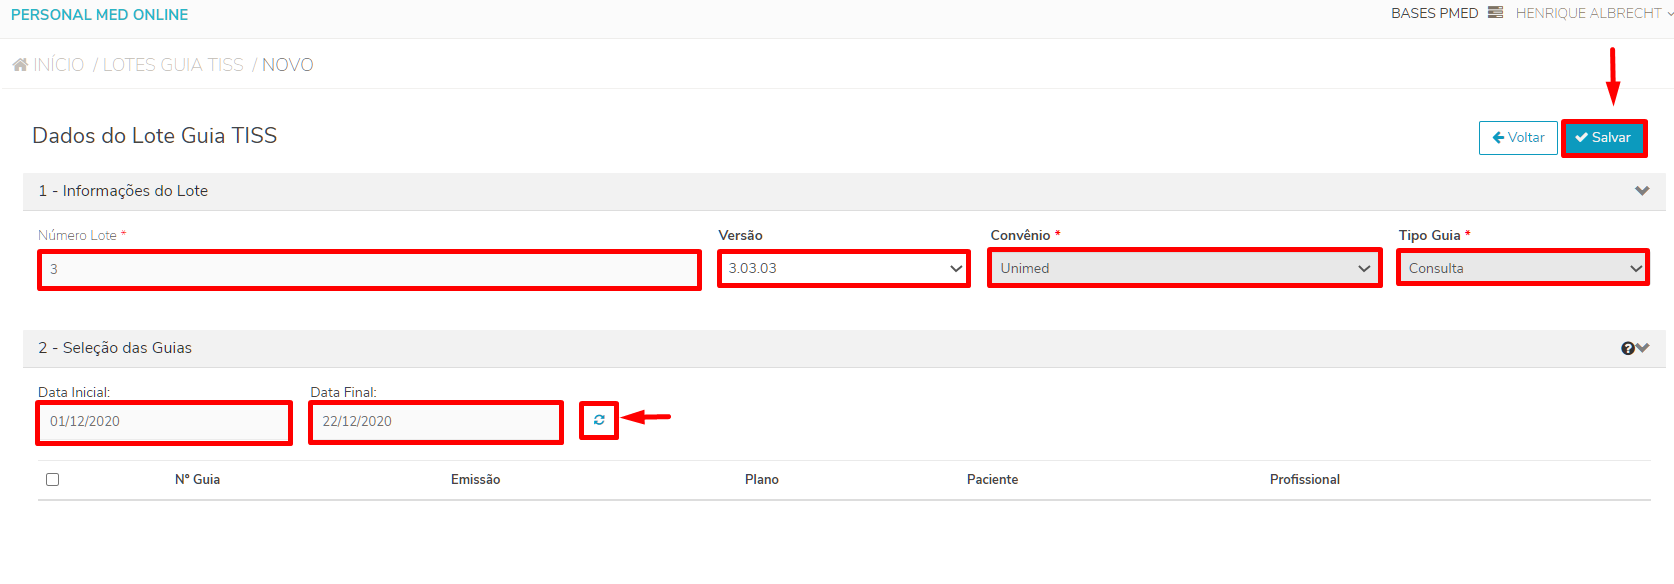
Task: Click the refresh guides icon button
Action: point(599,420)
